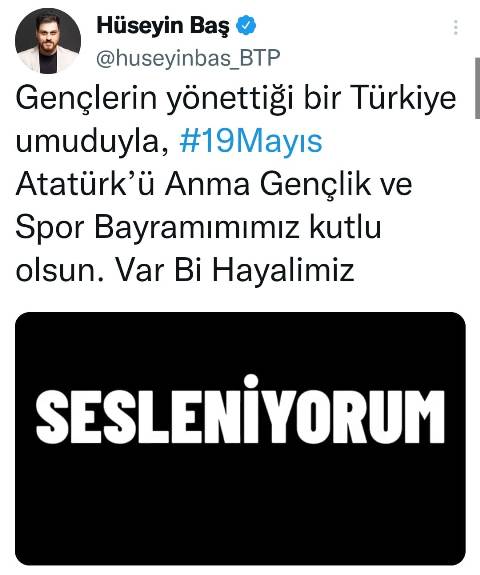The height and width of the screenshot is (575, 480).
Task: Click black area below the SESLENİYORUM text
Action: 240,504
